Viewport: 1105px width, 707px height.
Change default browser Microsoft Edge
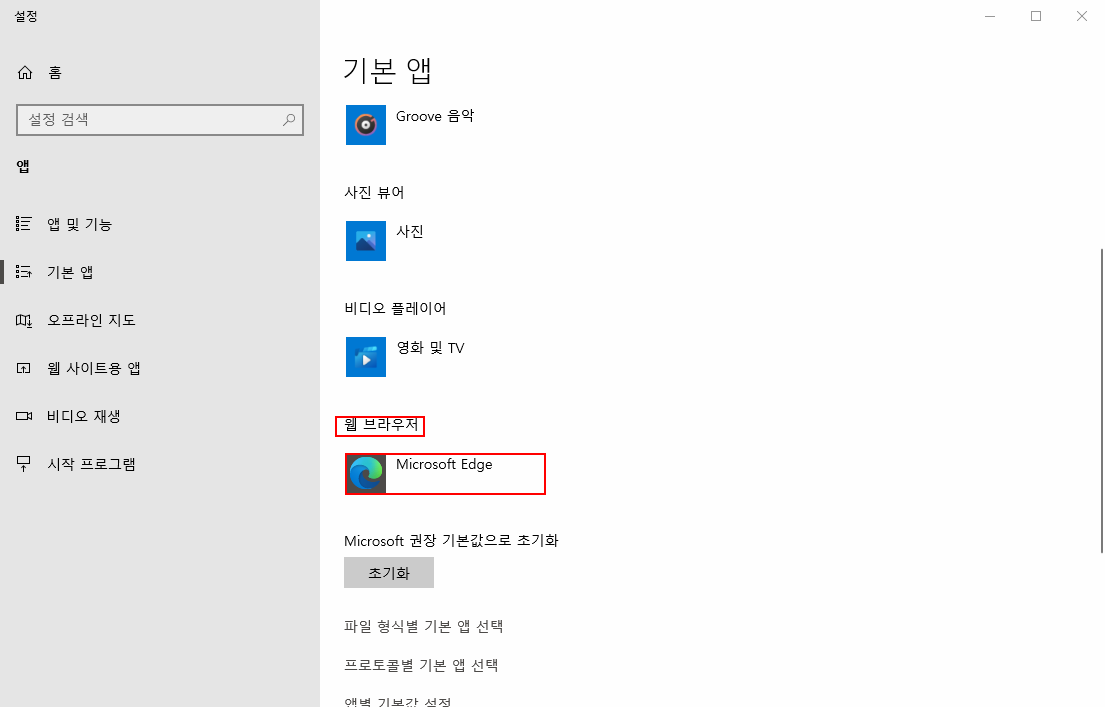[445, 474]
